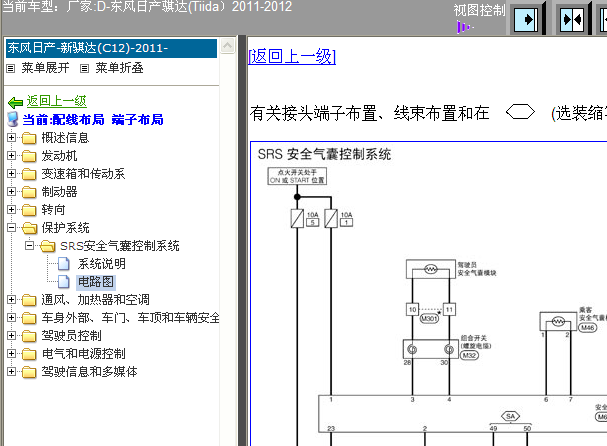This screenshot has height=446, width=607.
Task: Click the expand-right view control icon
Action: [526, 19]
